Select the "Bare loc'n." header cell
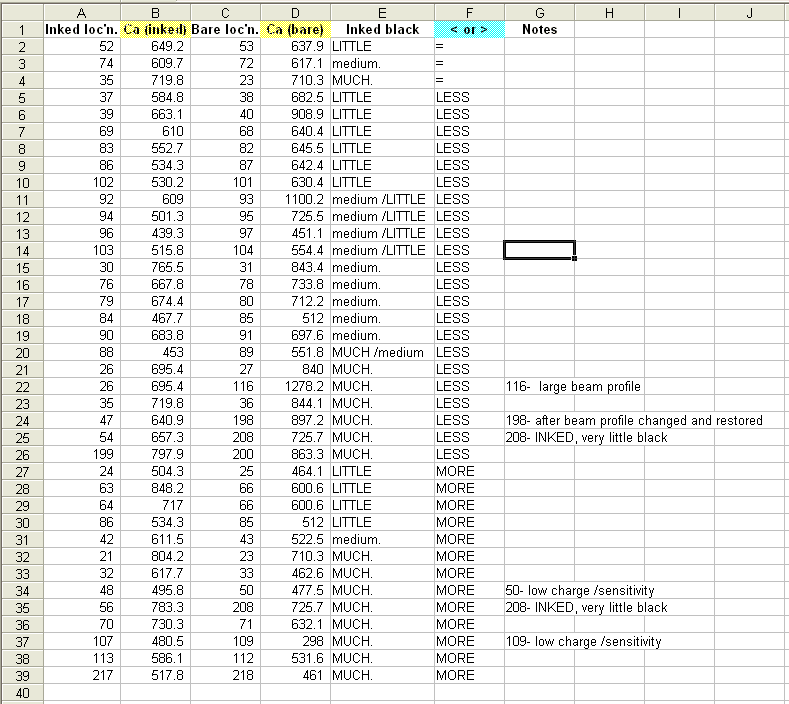 point(223,29)
